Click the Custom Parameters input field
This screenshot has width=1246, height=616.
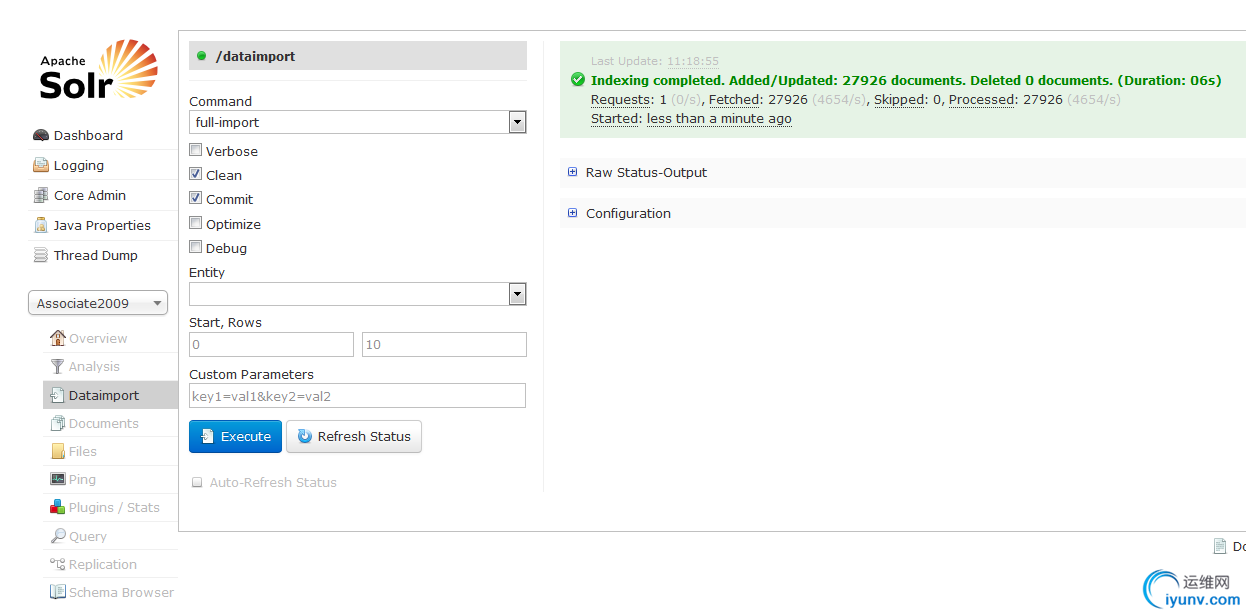pyautogui.click(x=357, y=395)
